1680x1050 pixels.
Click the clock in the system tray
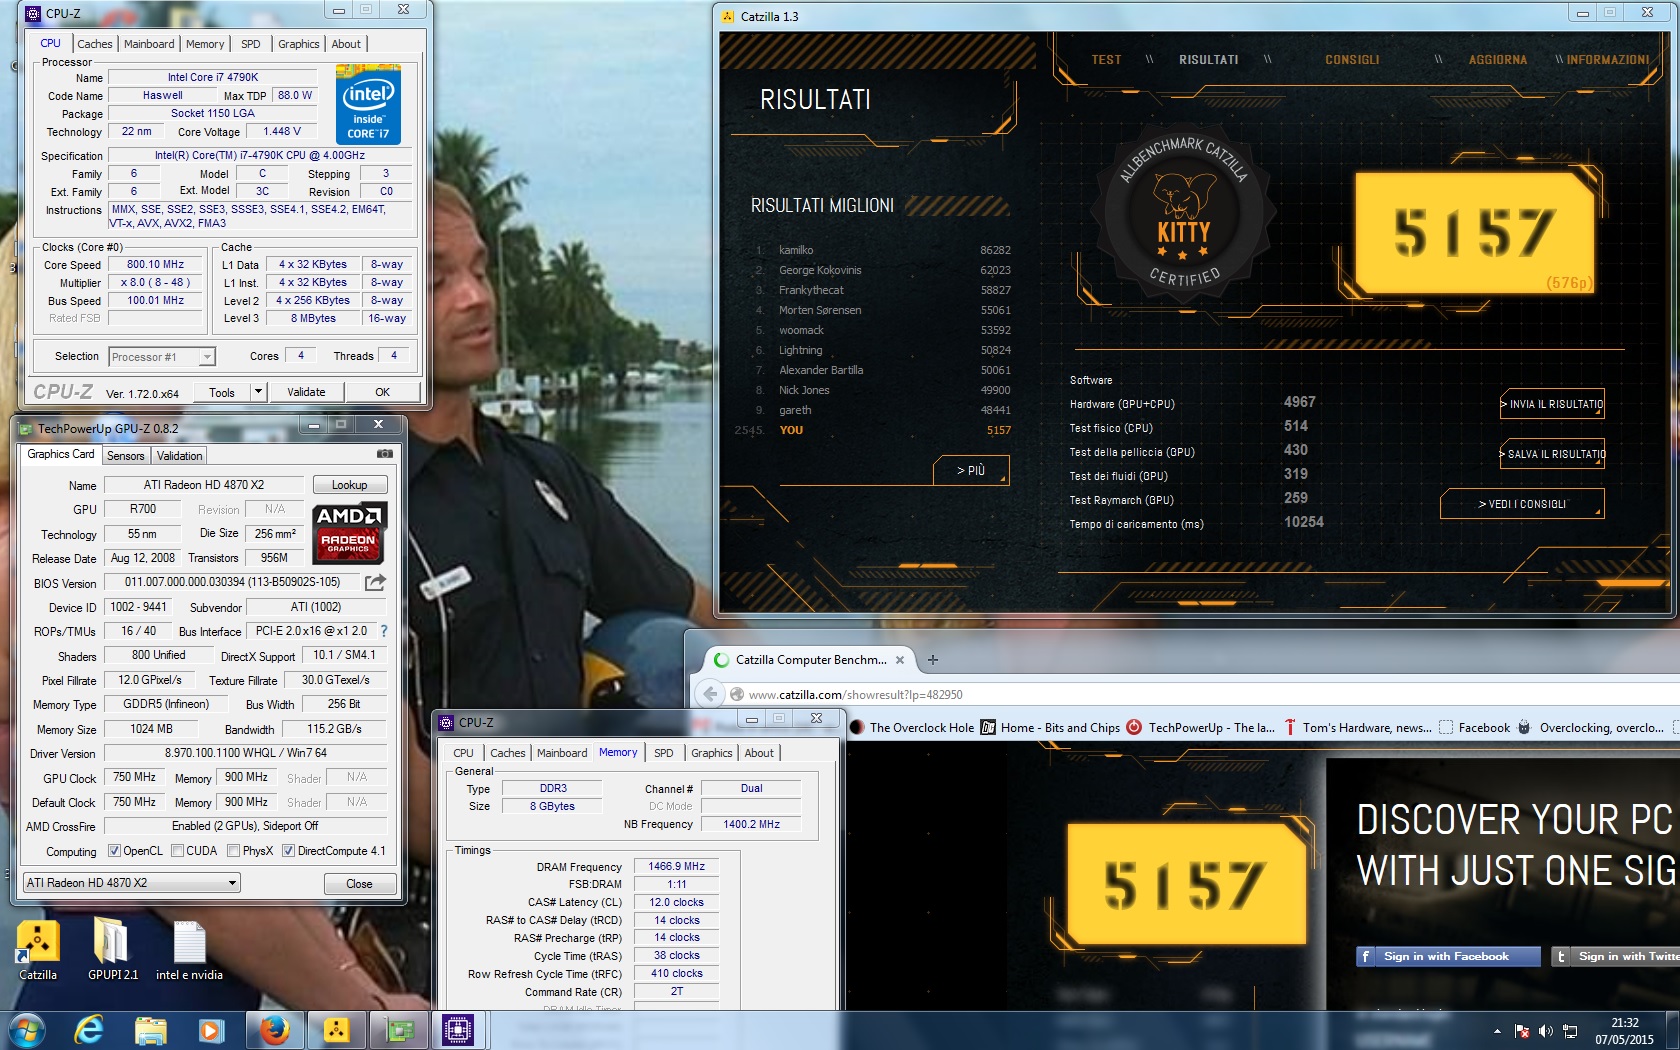click(1624, 1031)
